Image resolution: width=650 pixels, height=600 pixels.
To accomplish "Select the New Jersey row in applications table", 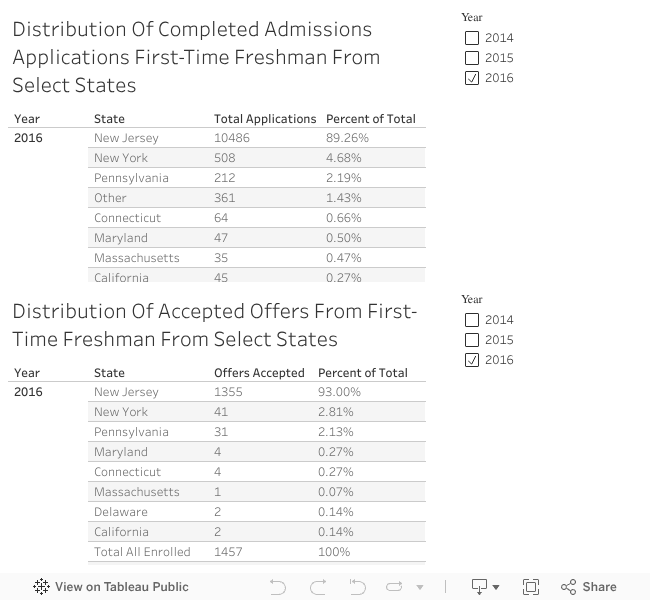I will pos(126,138).
